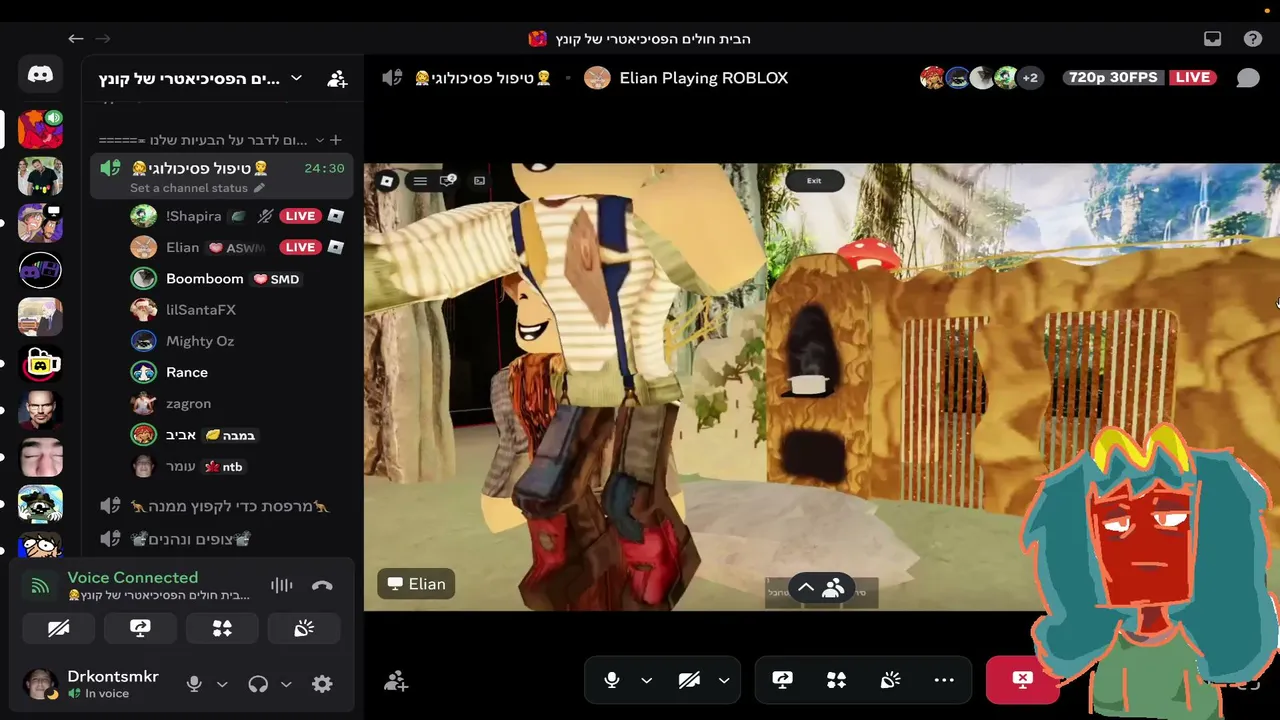Open the Roblox chat icon with badge

448,181
